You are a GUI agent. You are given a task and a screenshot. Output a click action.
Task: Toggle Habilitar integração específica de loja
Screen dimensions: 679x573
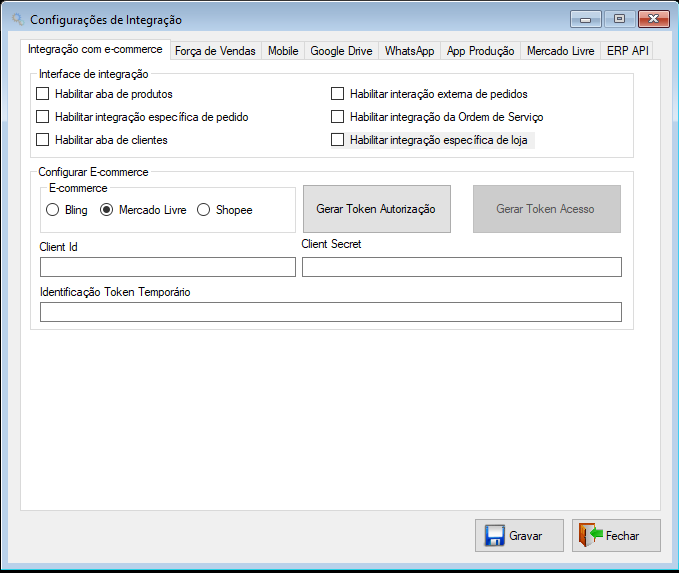tap(337, 139)
